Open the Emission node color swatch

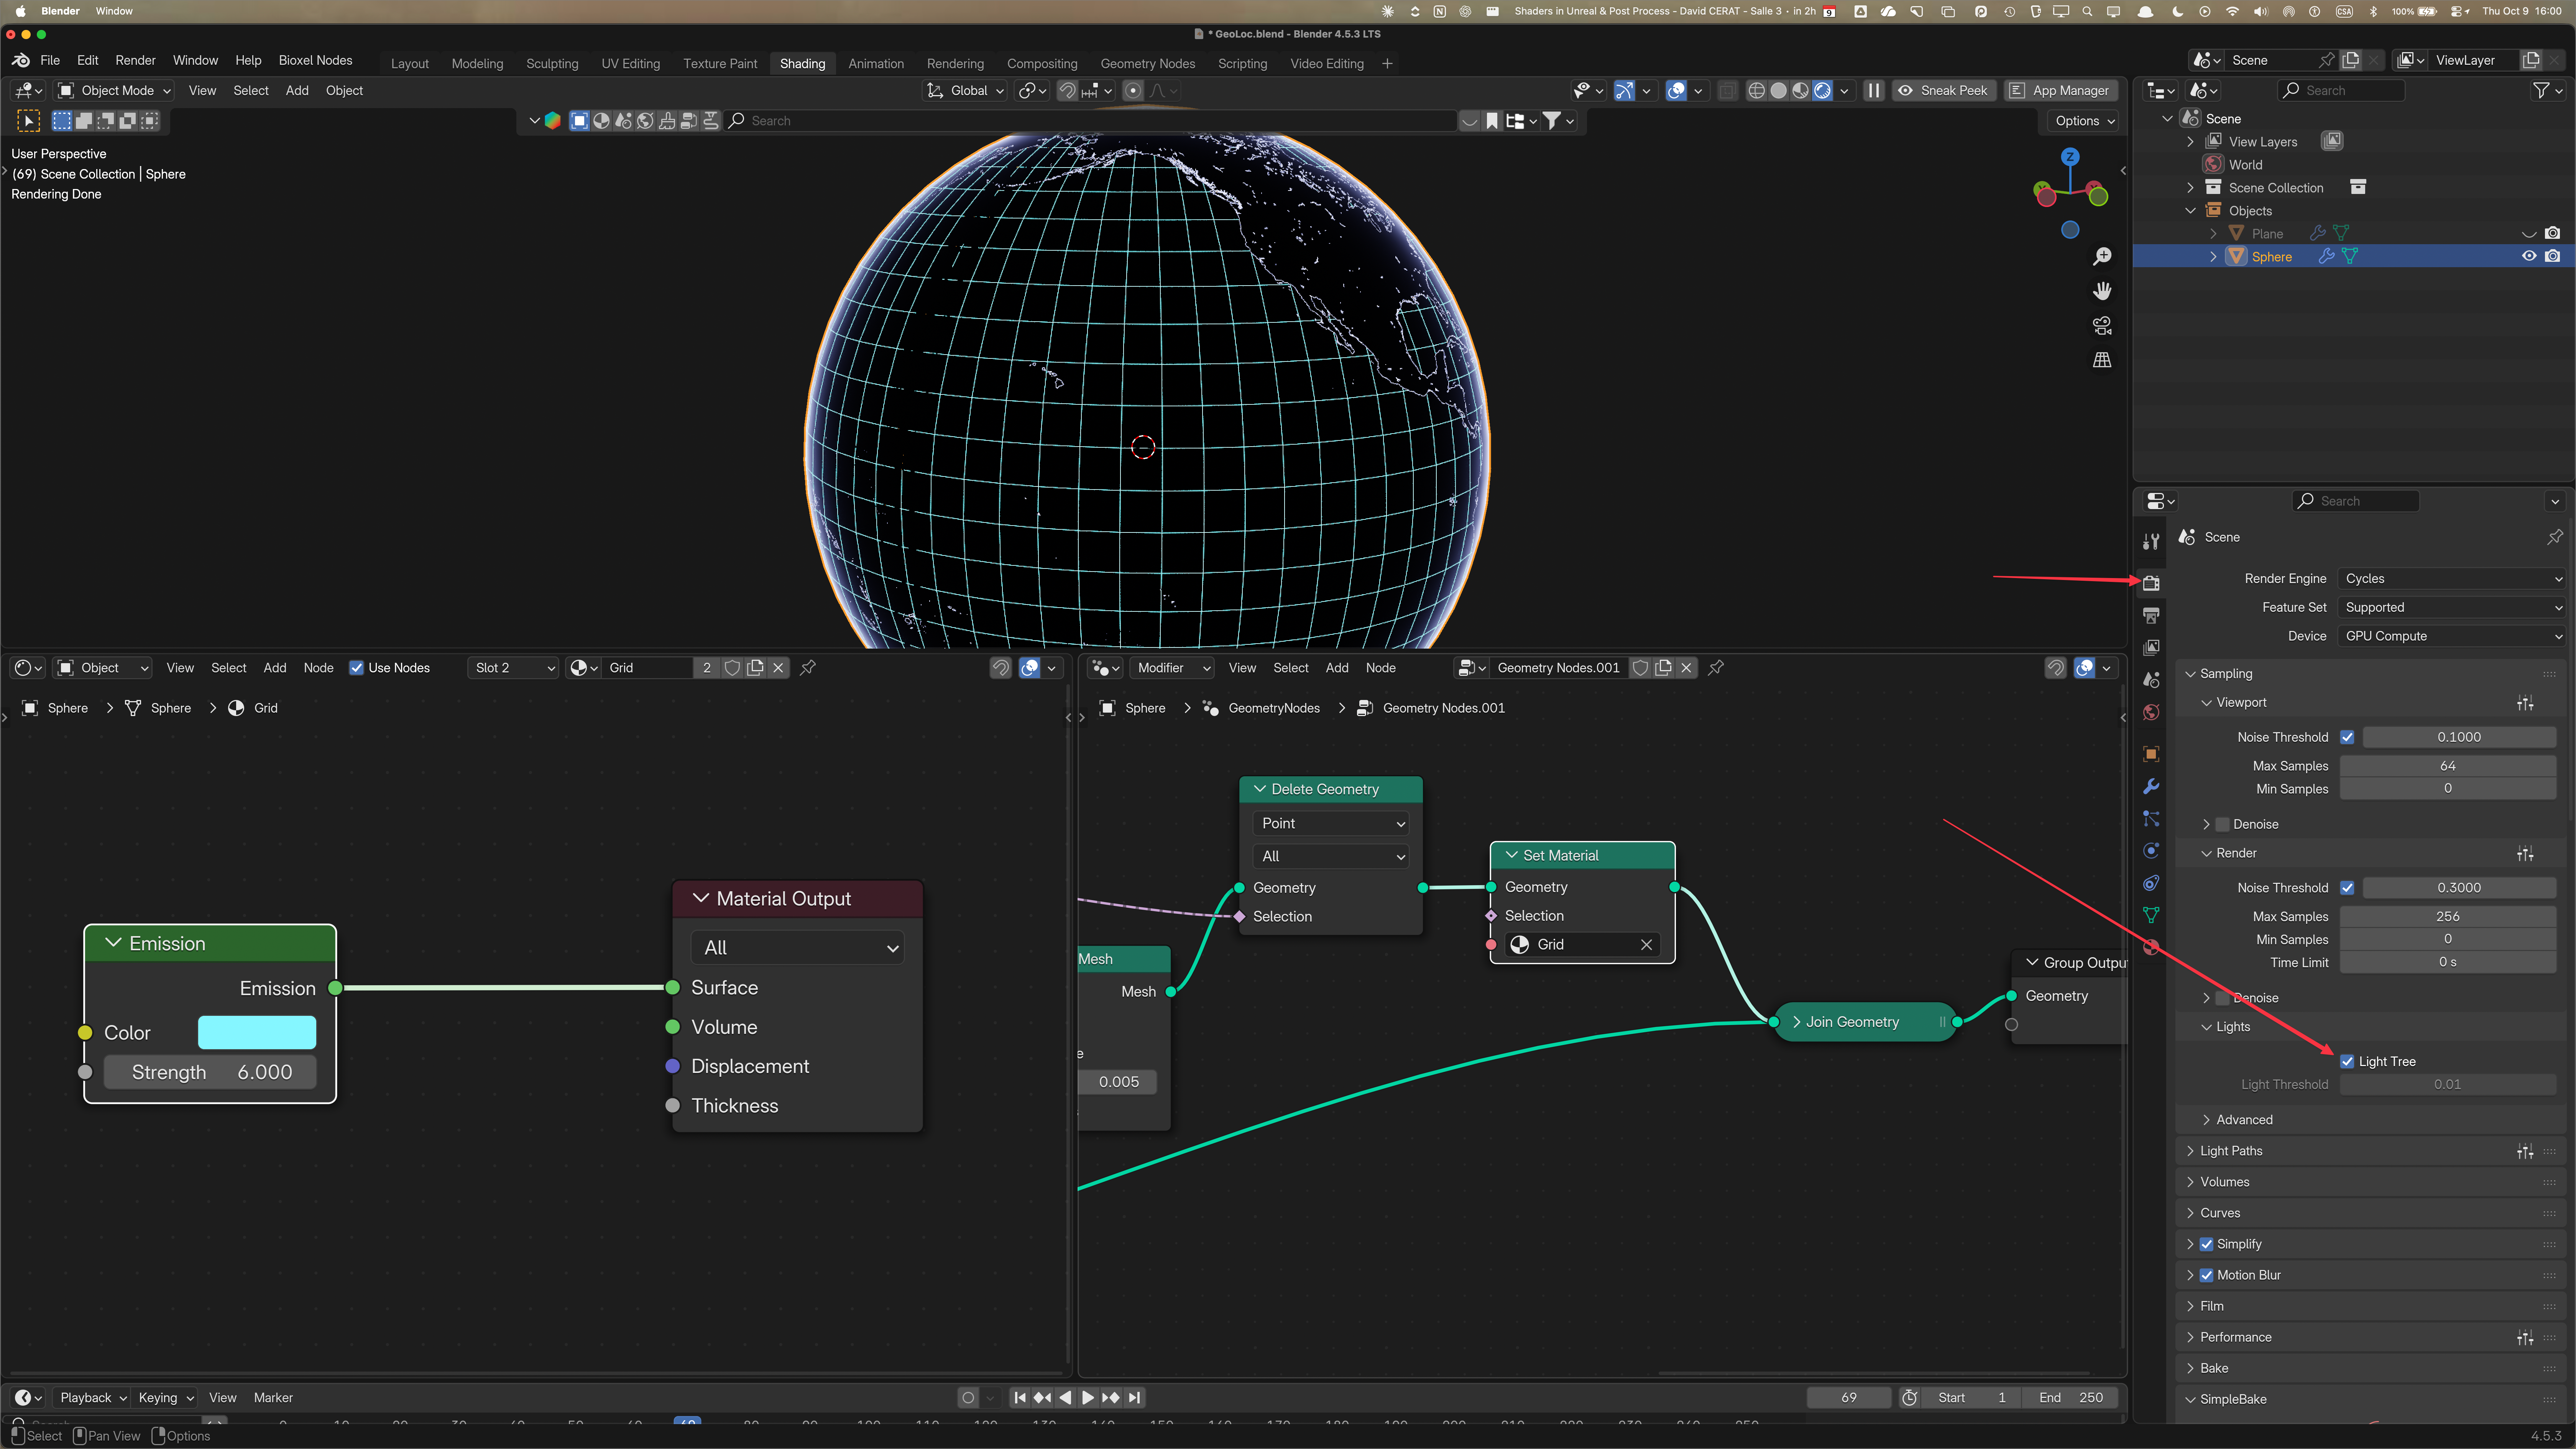point(257,1033)
